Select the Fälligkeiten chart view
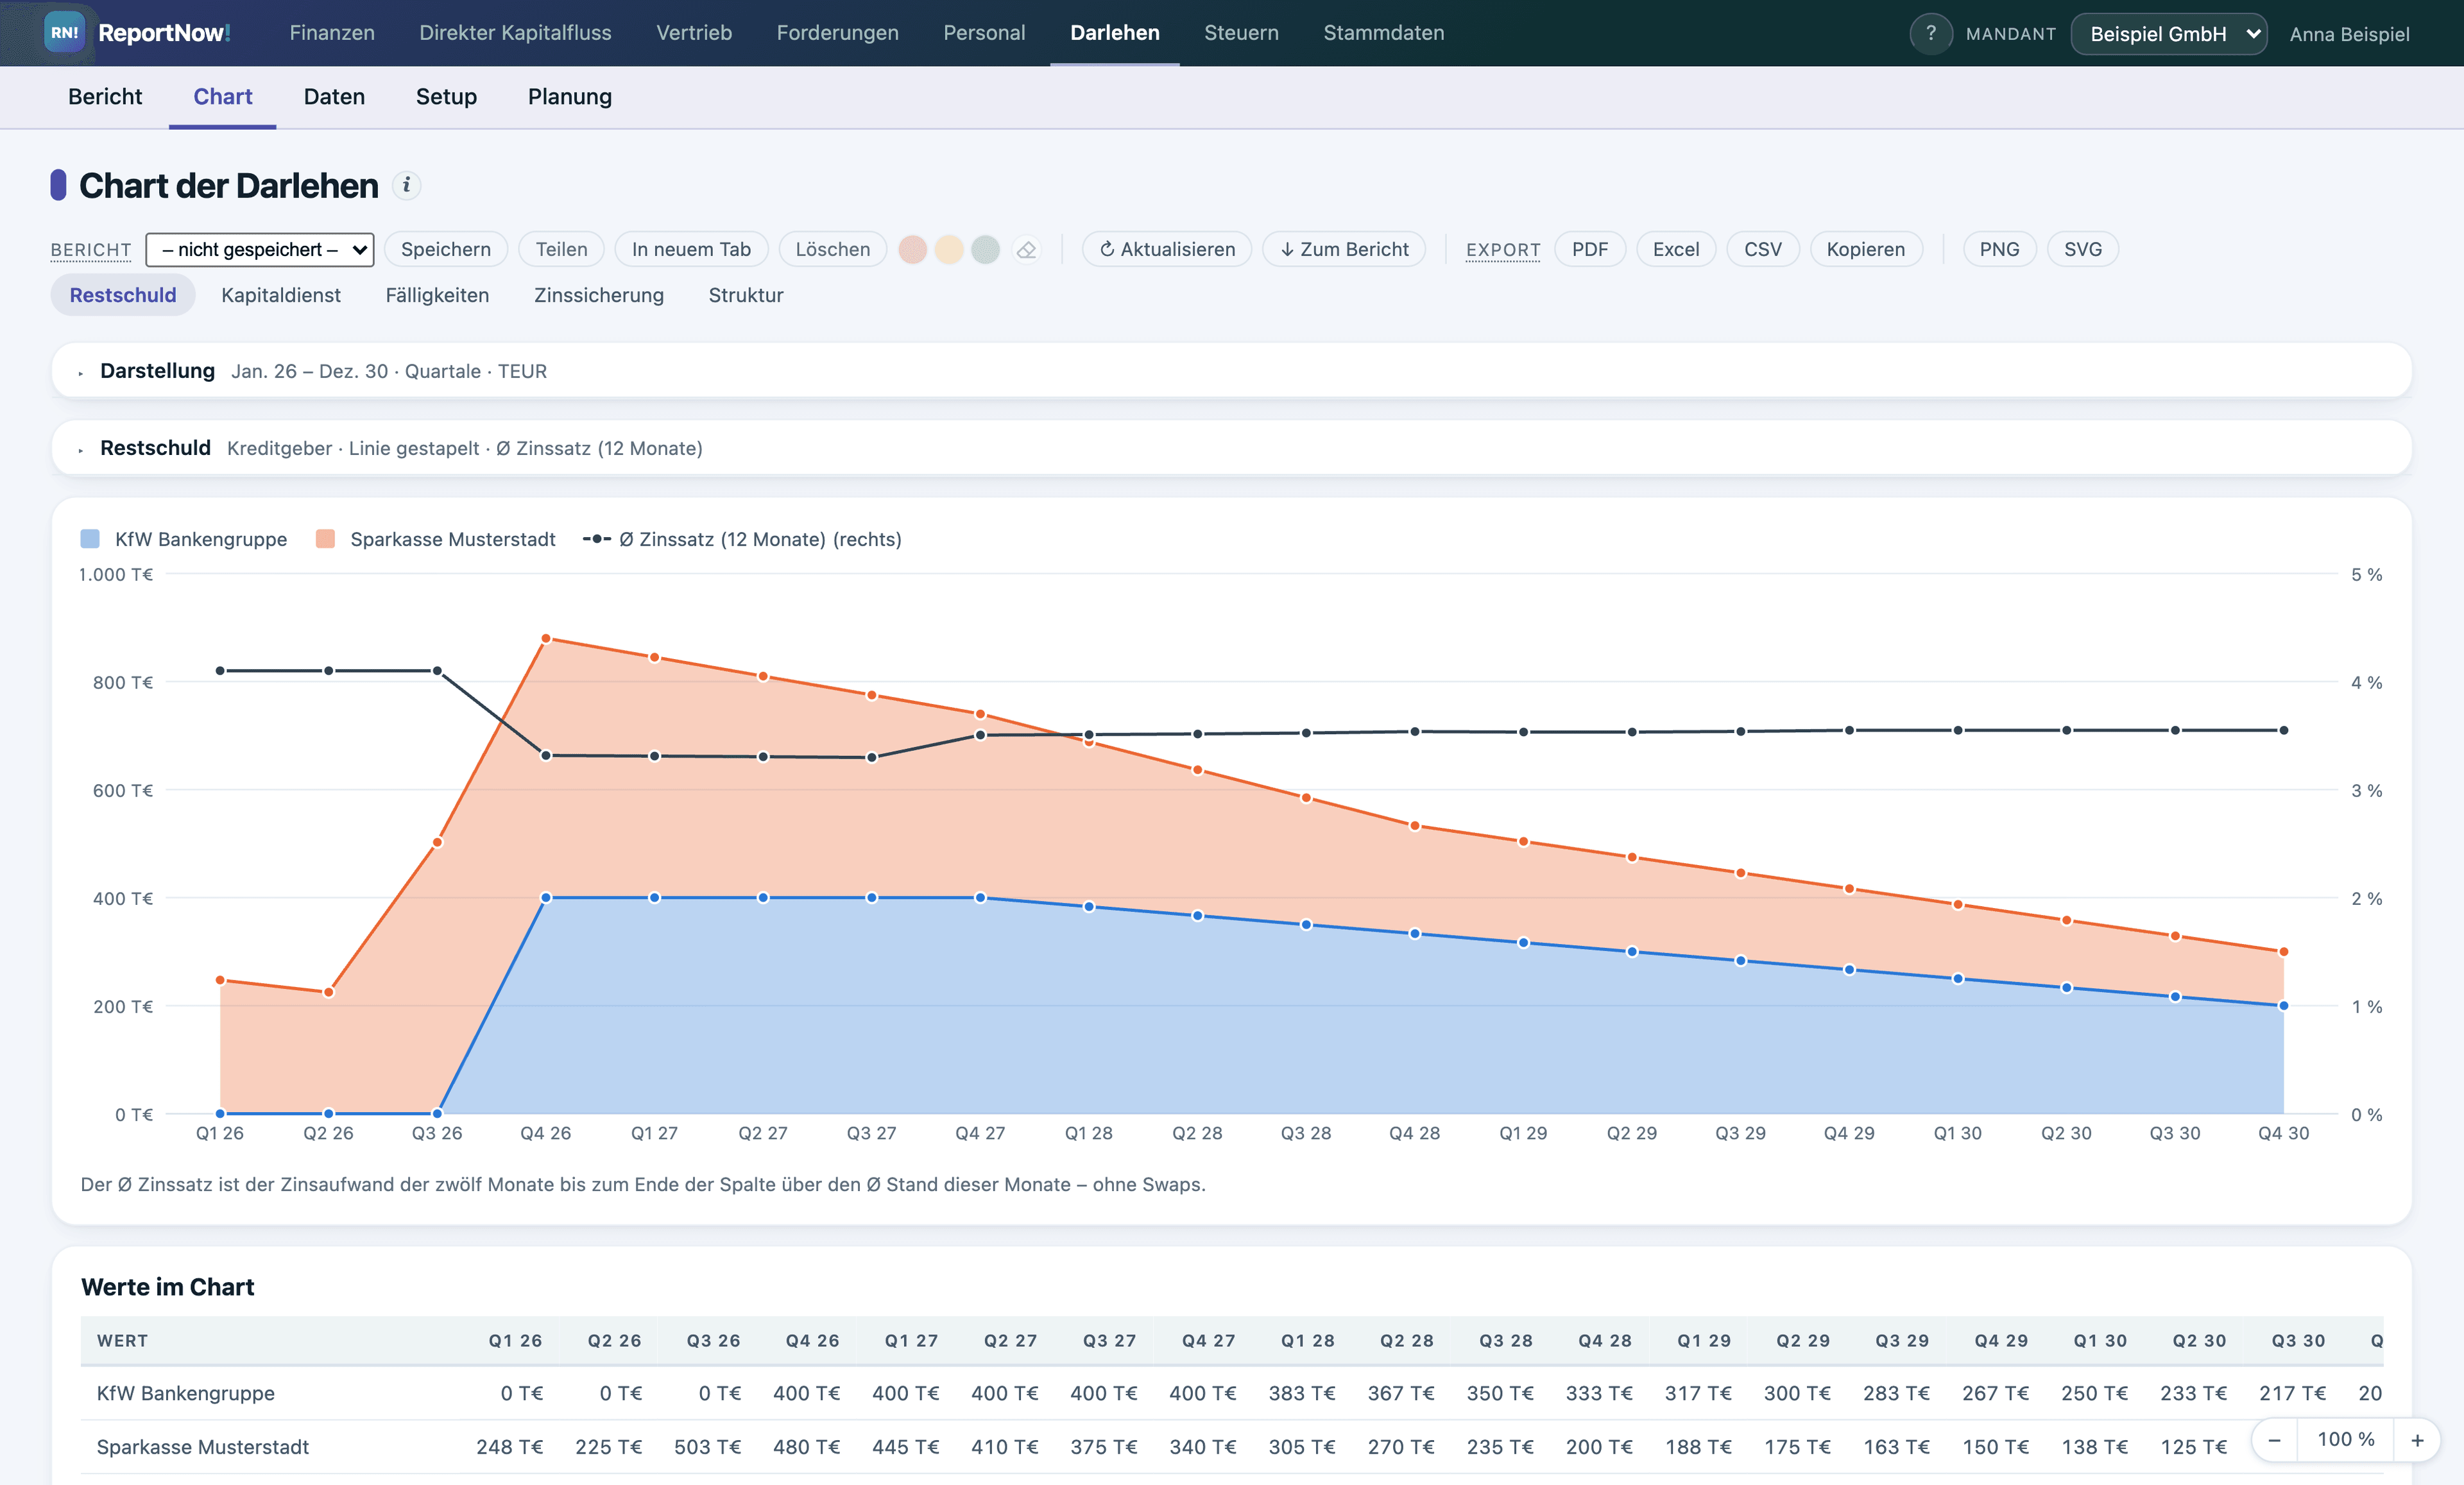This screenshot has height=1485, width=2464. pos(437,295)
